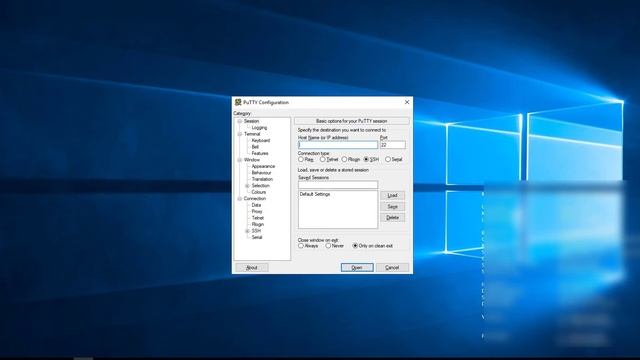Open the Translation category
The width and height of the screenshot is (640, 360).
[x=262, y=179]
